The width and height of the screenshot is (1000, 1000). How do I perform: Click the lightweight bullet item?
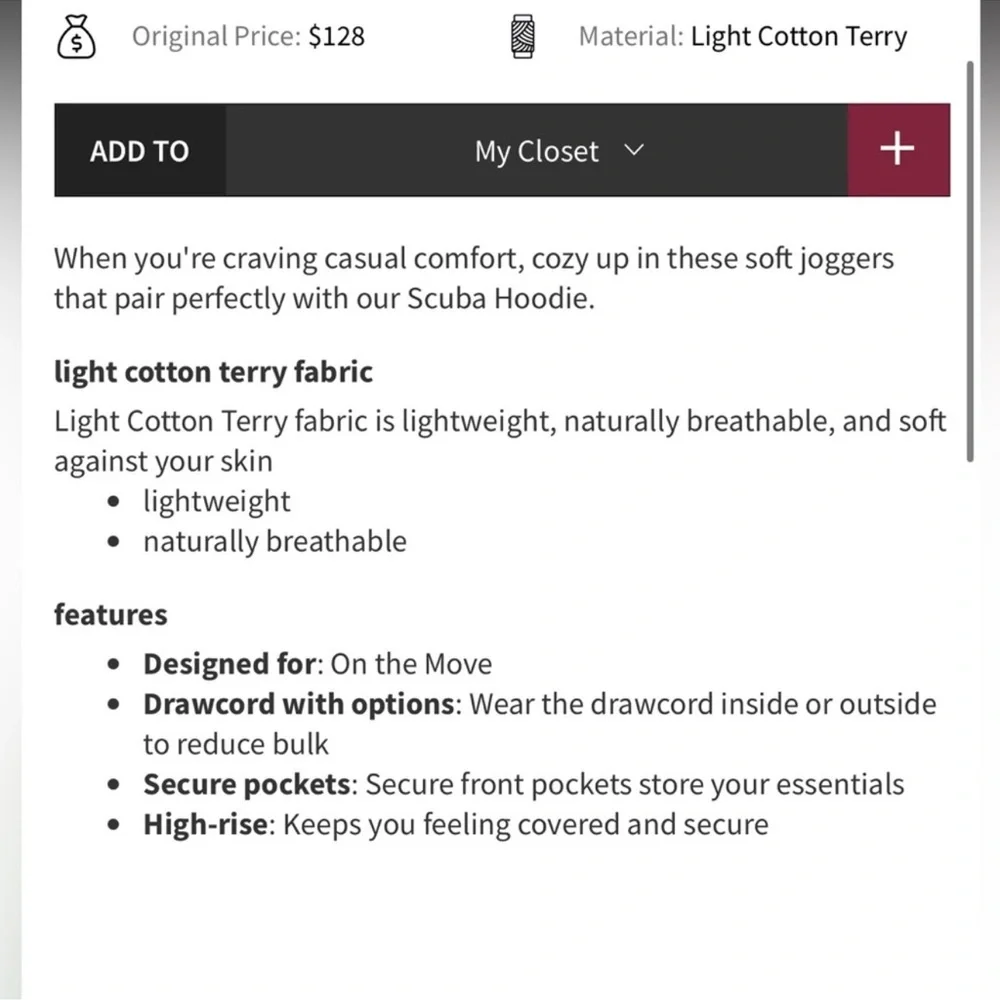(216, 501)
